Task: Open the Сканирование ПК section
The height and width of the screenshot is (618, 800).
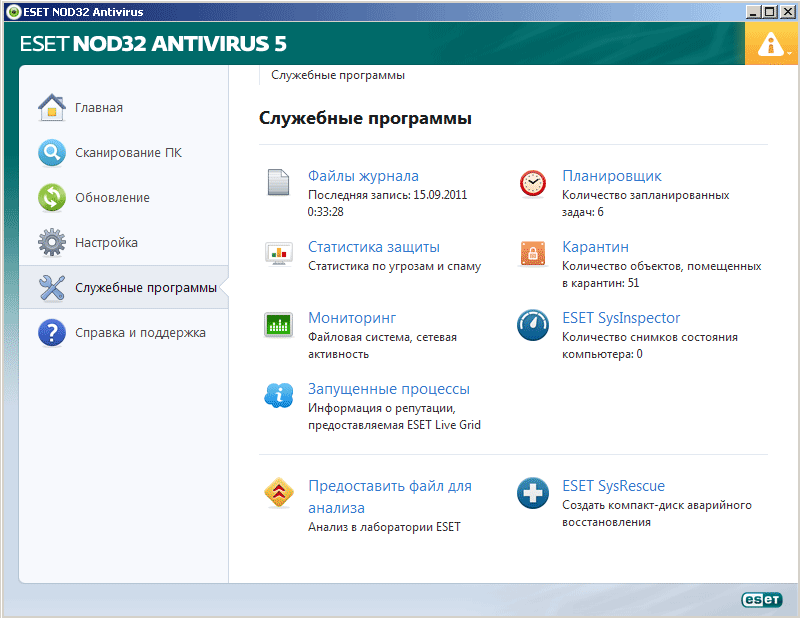Action: (x=128, y=153)
